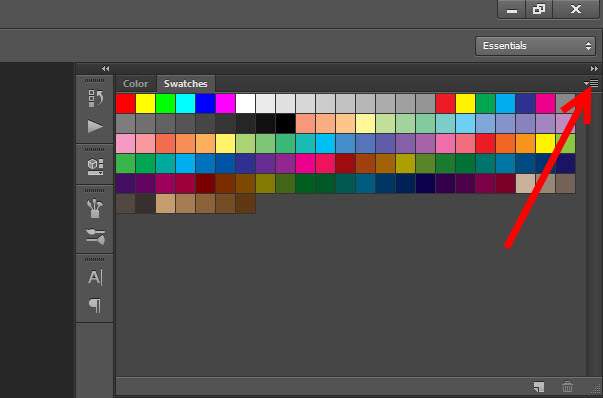Screen dimensions: 603x398
Task: Collapse the panel dock with right double arrows
Action: coord(594,68)
